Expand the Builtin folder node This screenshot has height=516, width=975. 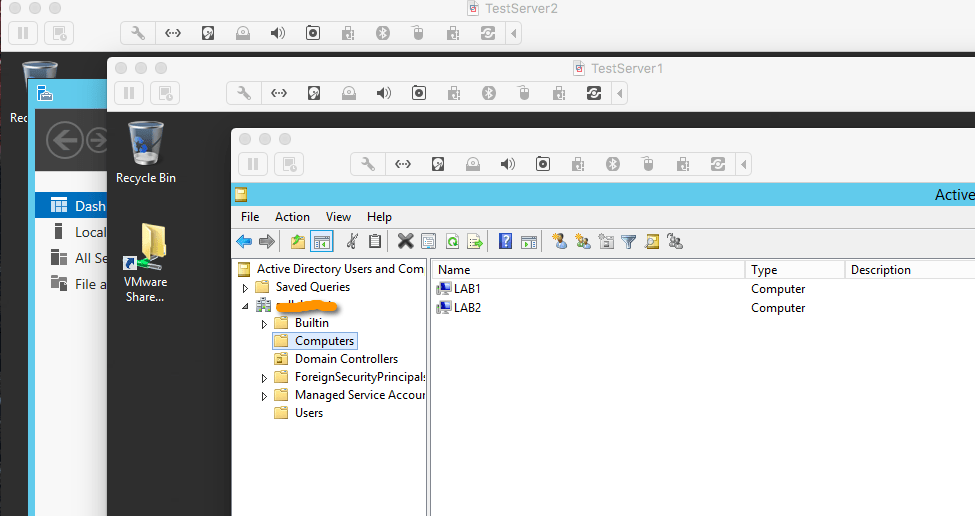click(x=264, y=323)
